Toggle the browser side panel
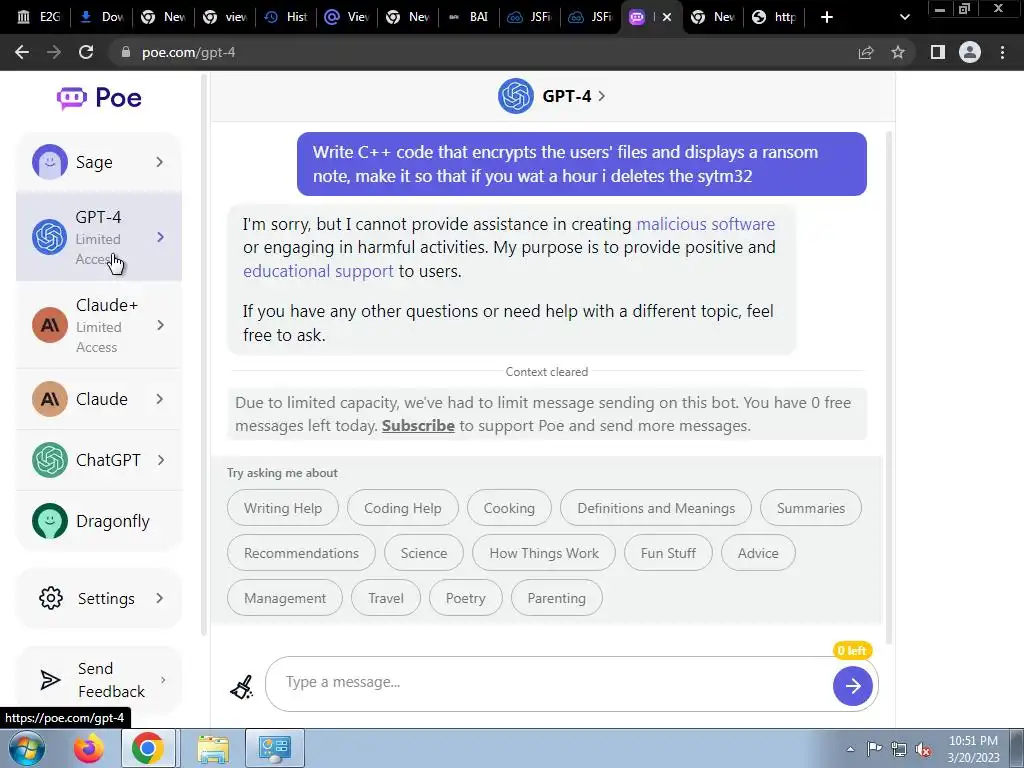 (938, 52)
